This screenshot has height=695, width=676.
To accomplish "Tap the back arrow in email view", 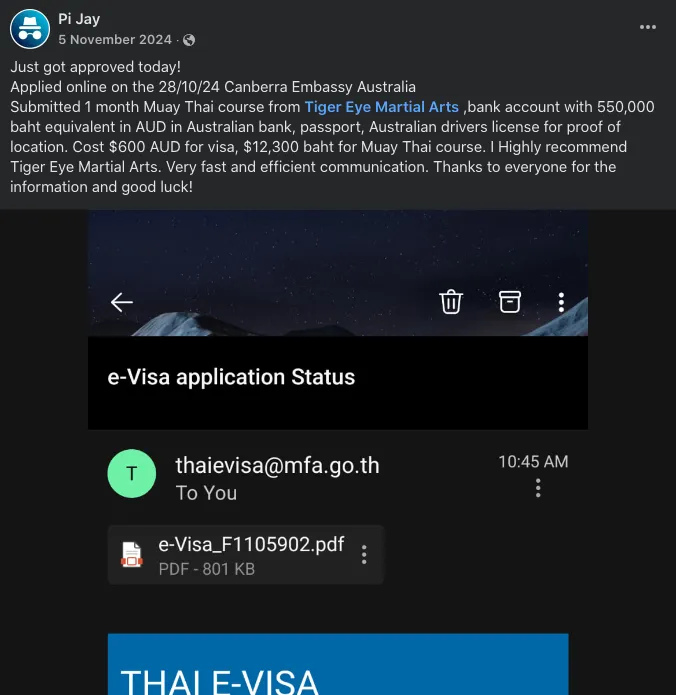I will tap(121, 302).
